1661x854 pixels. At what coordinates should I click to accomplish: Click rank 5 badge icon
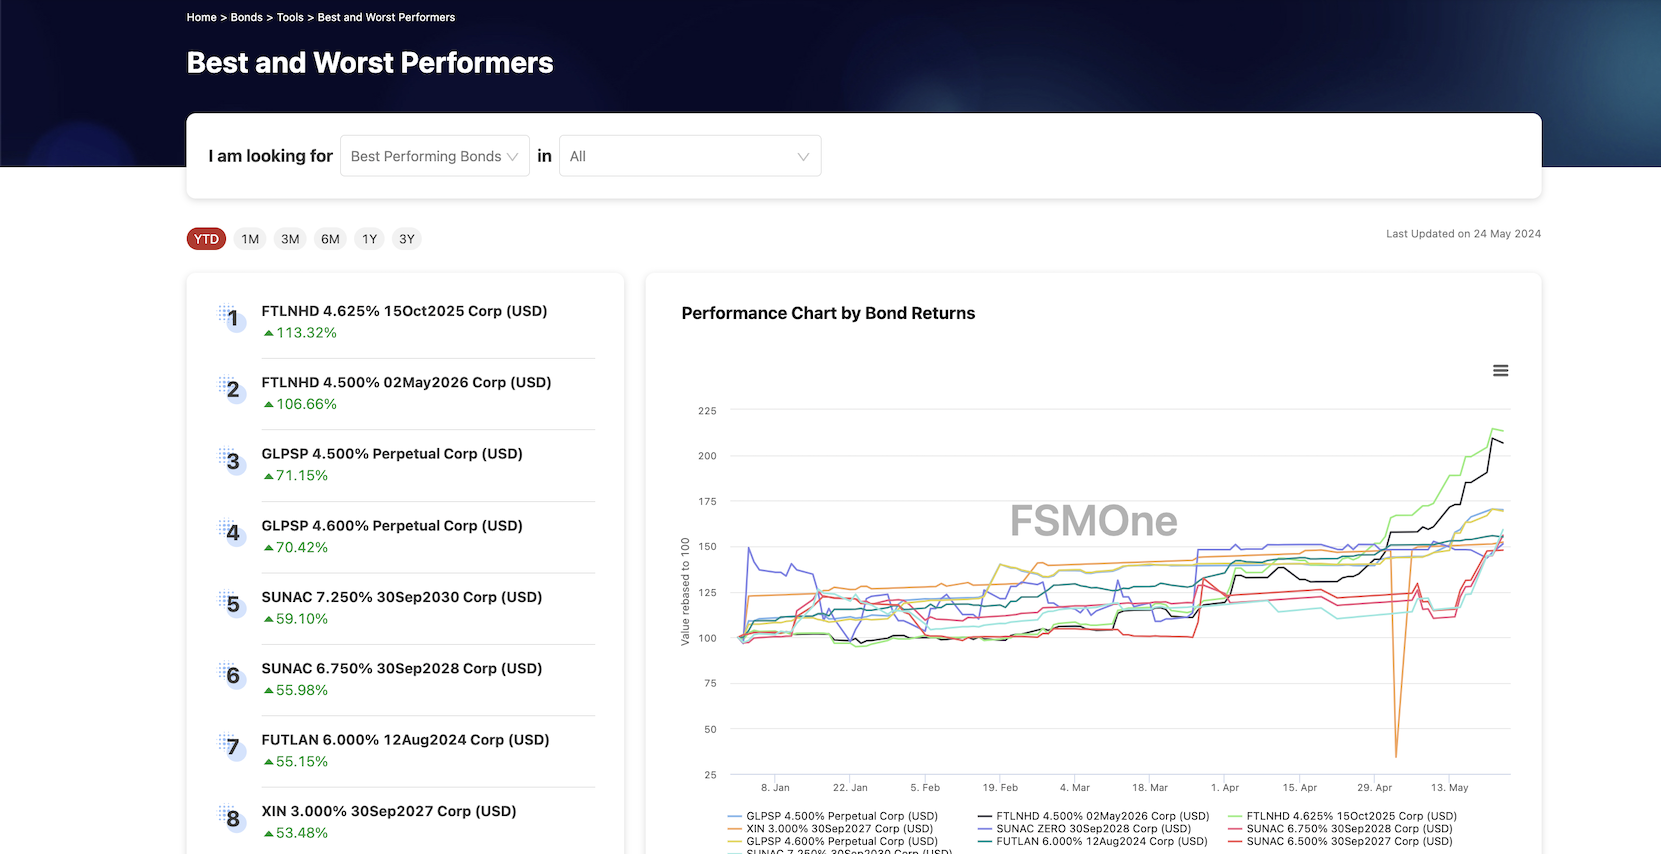coord(232,604)
